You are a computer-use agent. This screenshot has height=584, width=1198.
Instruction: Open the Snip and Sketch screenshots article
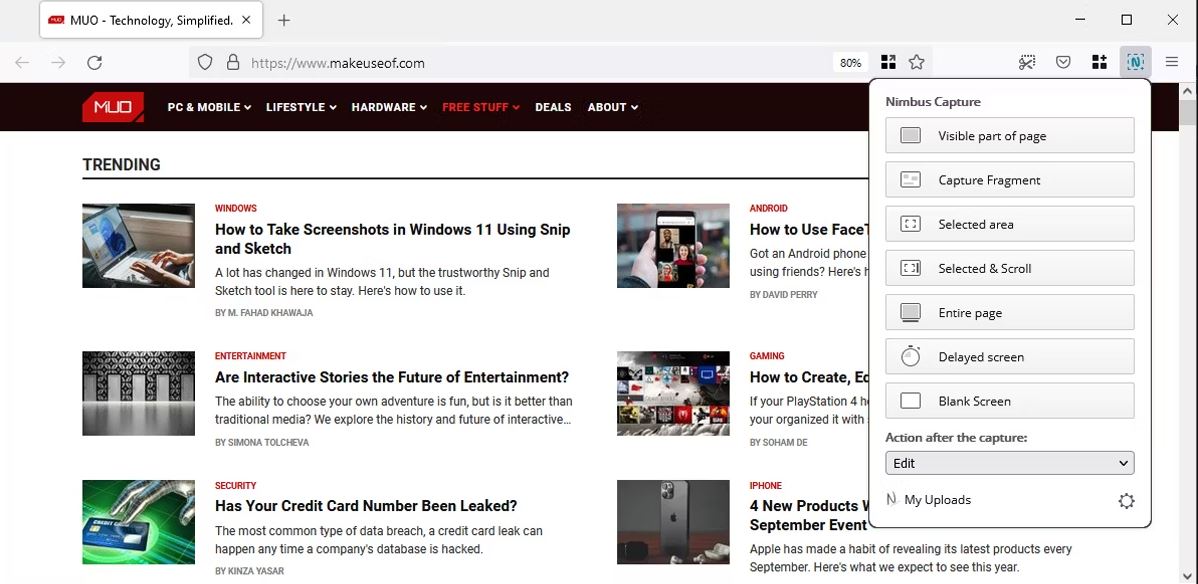(393, 238)
